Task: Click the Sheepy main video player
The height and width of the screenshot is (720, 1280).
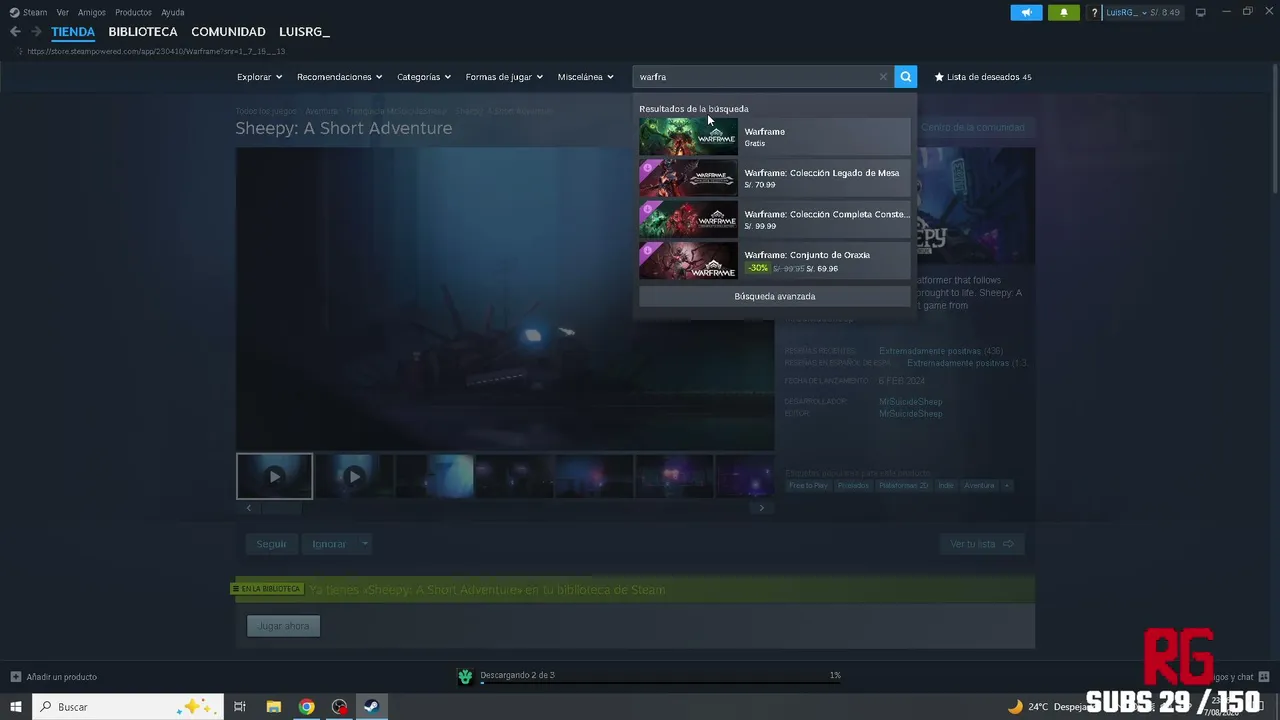Action: point(505,299)
